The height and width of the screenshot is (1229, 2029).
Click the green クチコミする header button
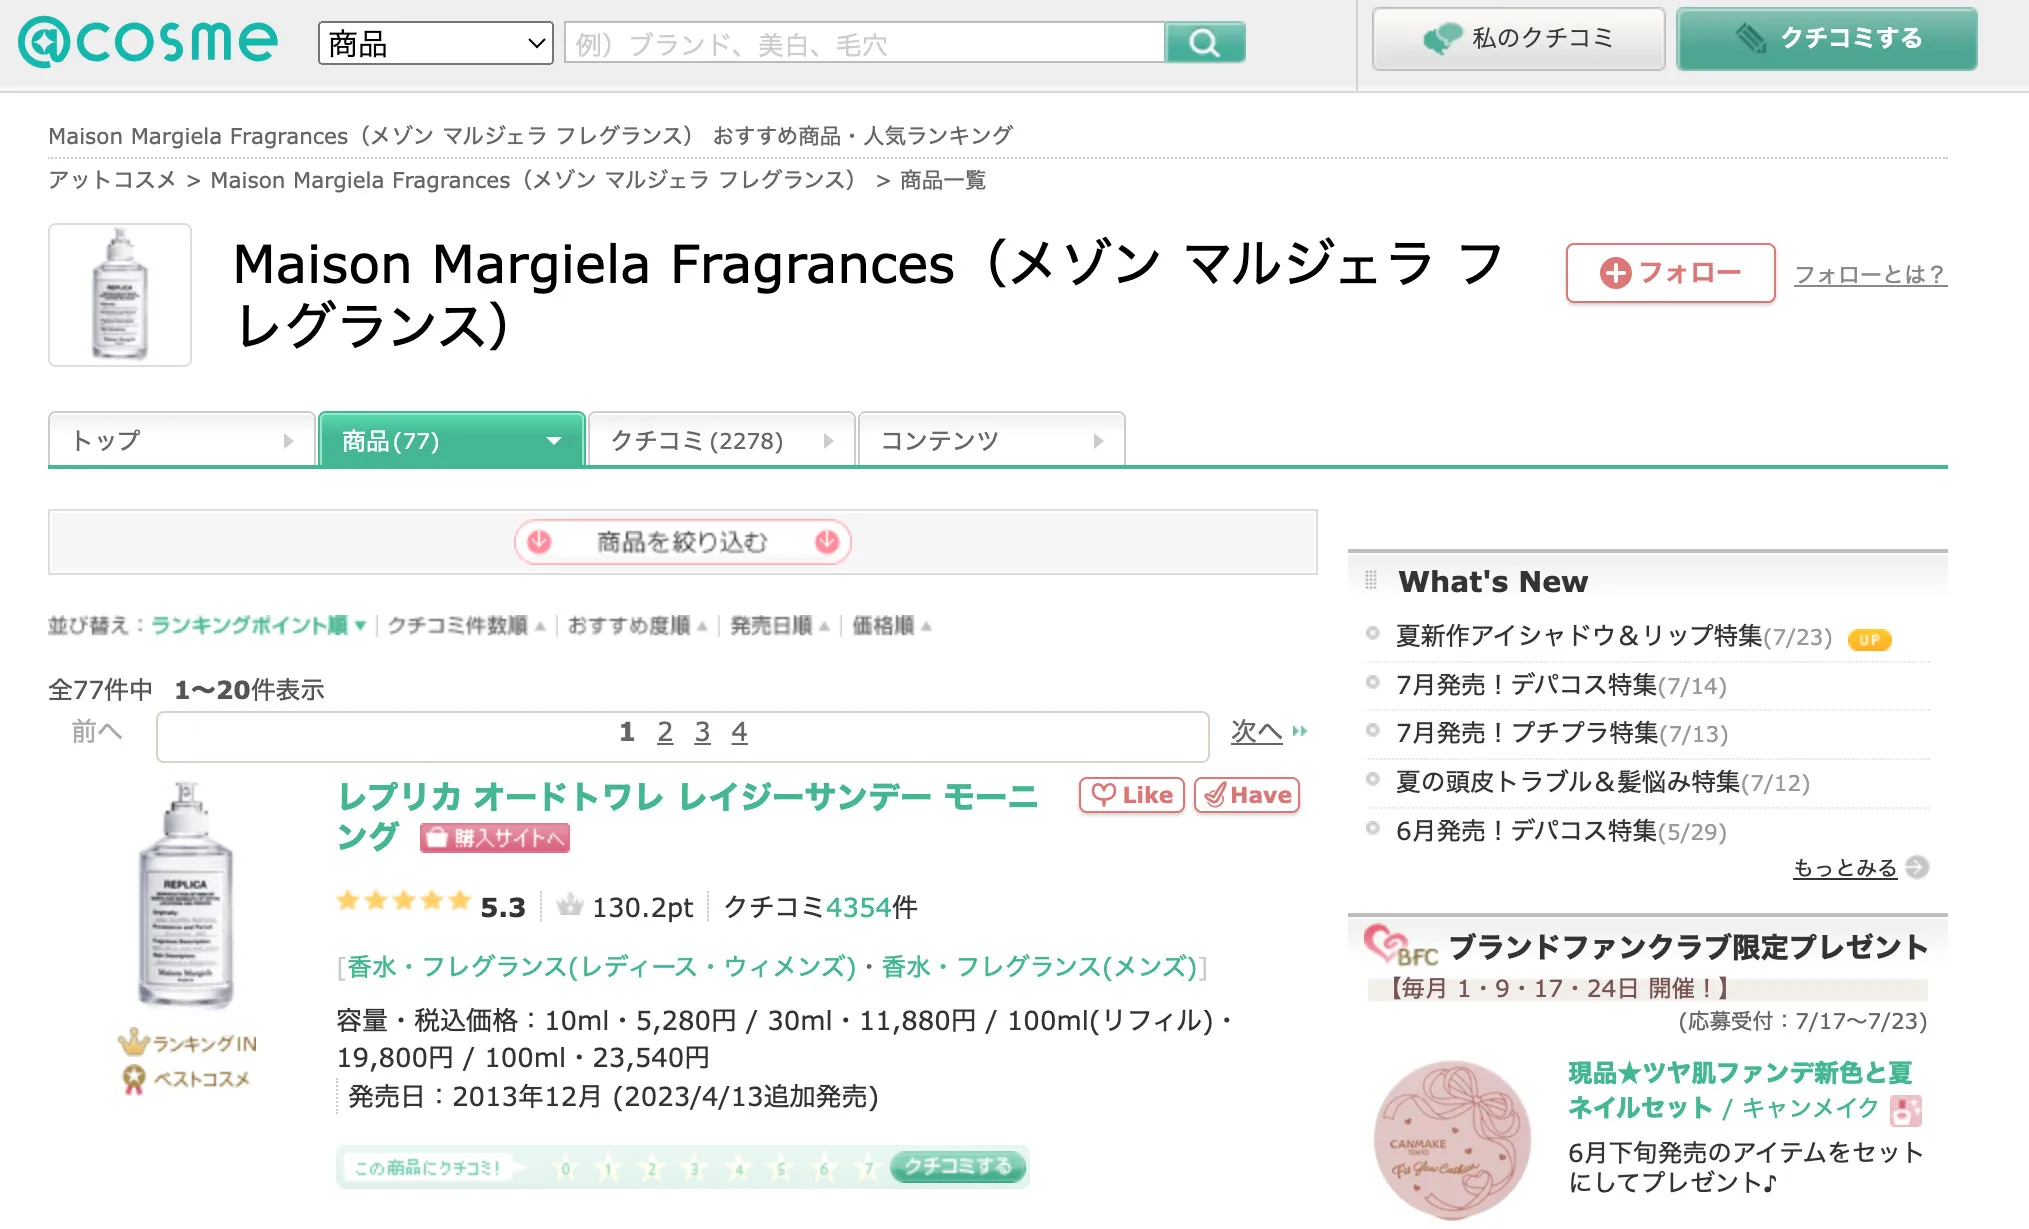coord(1827,39)
